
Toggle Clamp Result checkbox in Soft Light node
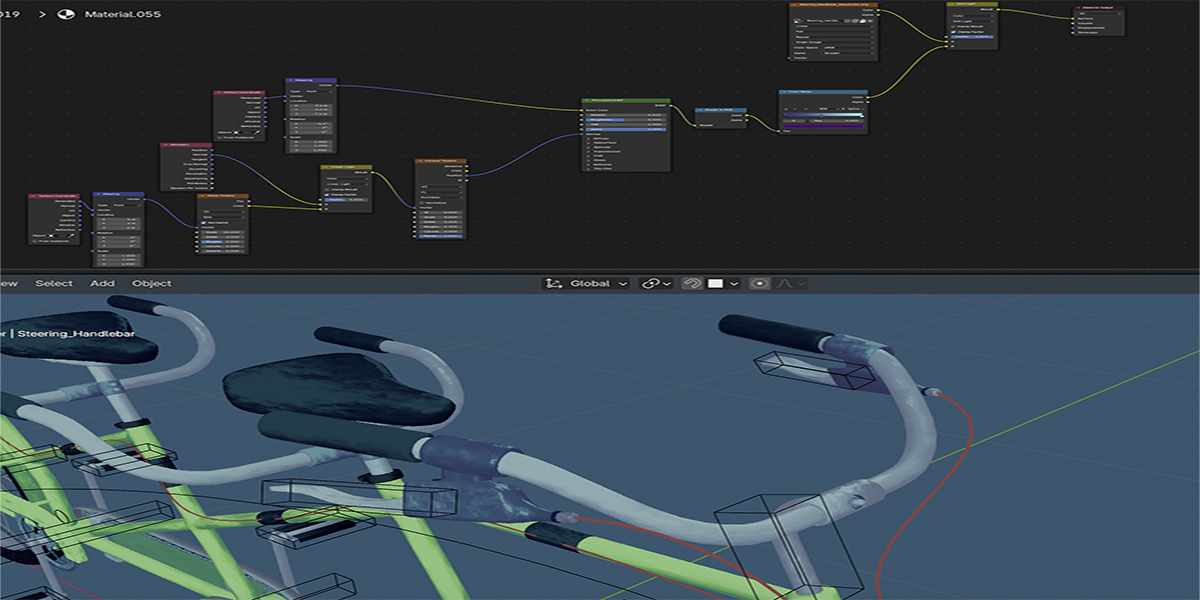(953, 26)
